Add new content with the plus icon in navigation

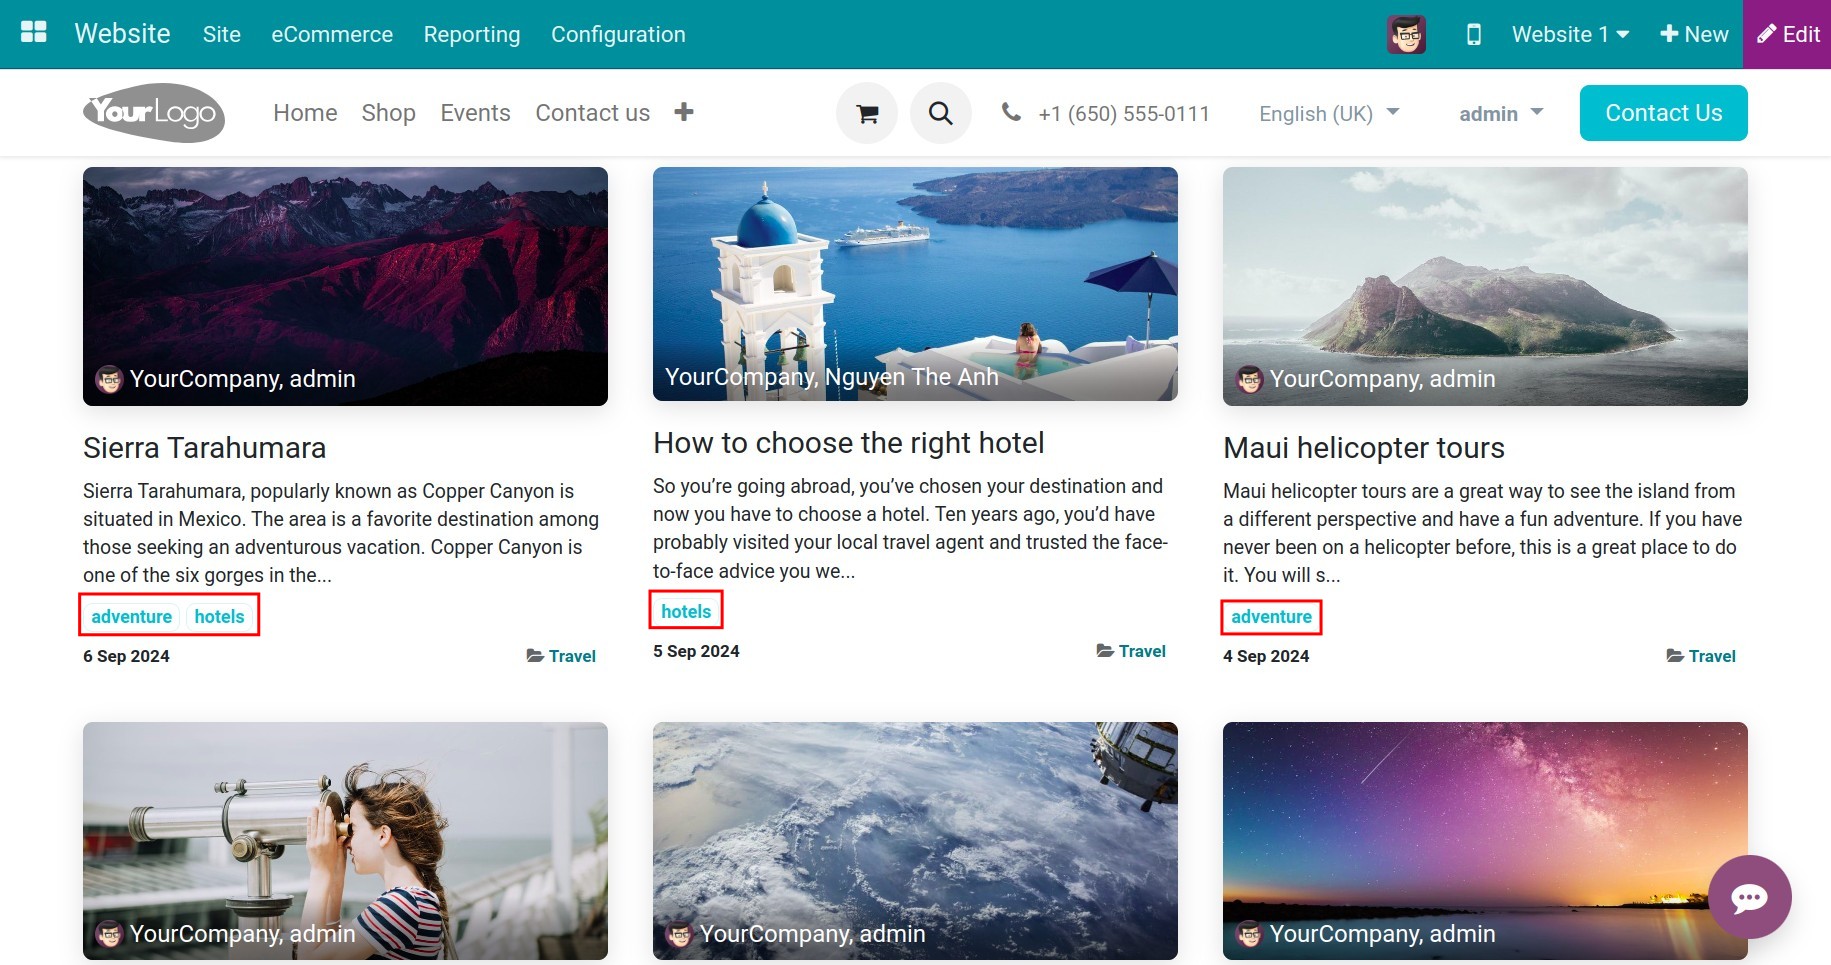click(684, 112)
